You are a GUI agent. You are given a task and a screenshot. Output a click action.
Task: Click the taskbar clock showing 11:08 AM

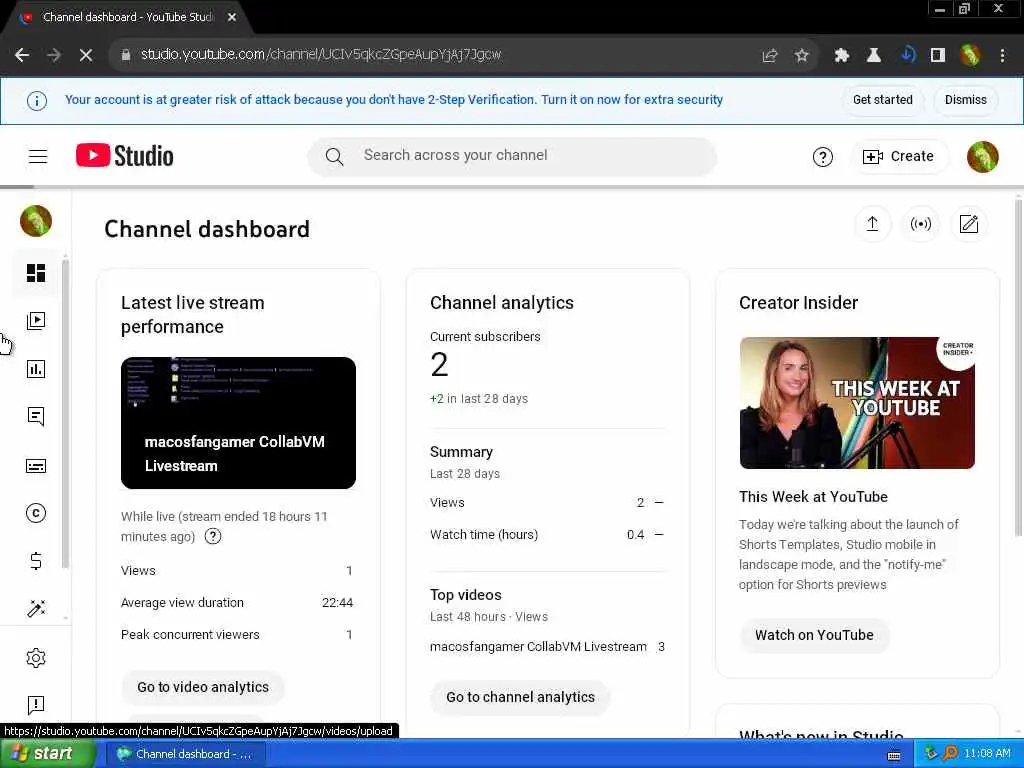[x=987, y=754]
